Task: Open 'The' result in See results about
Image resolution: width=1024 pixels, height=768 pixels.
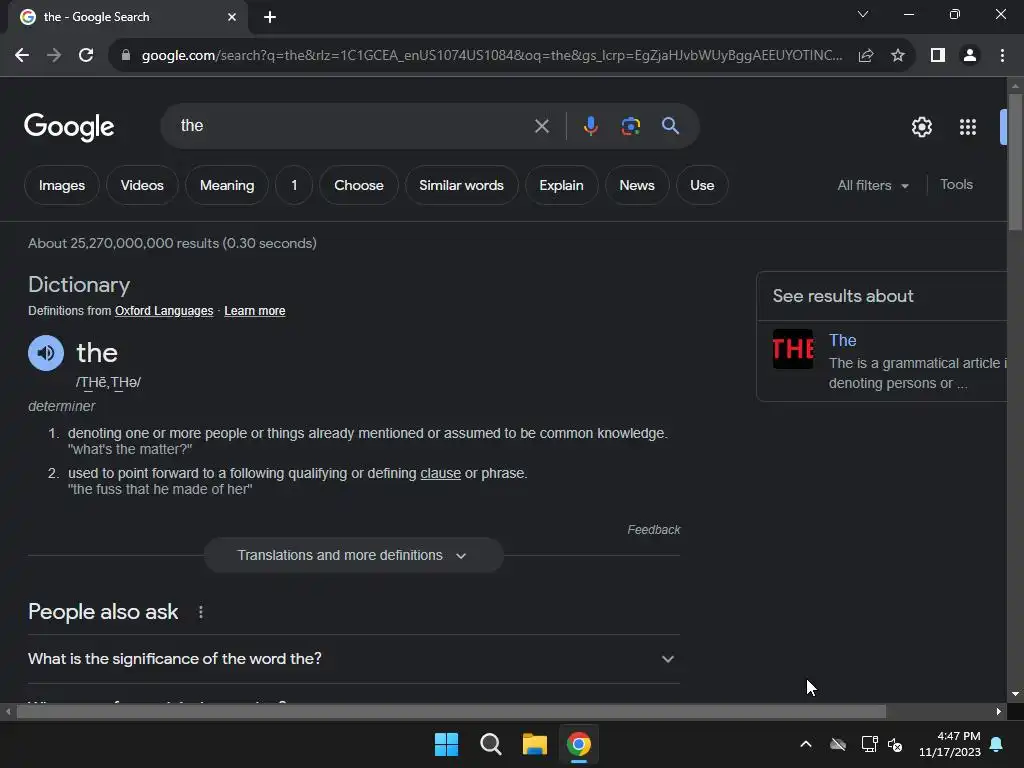Action: pyautogui.click(x=842, y=340)
